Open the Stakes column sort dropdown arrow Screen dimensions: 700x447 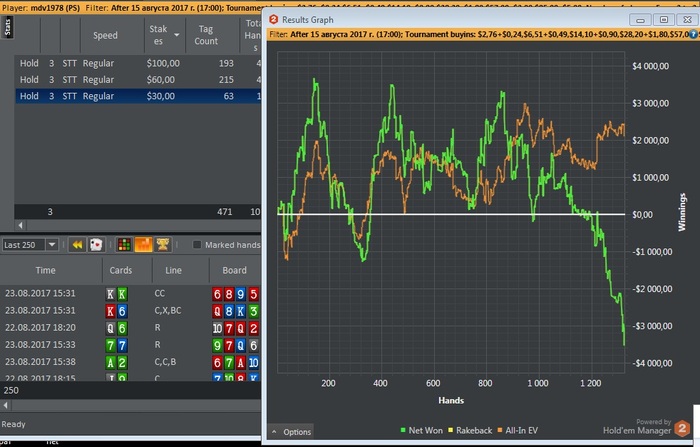click(176, 35)
